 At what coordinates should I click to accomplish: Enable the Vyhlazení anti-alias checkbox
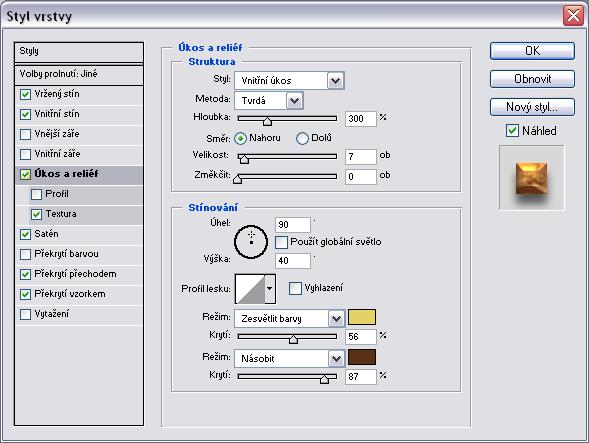[x=295, y=289]
